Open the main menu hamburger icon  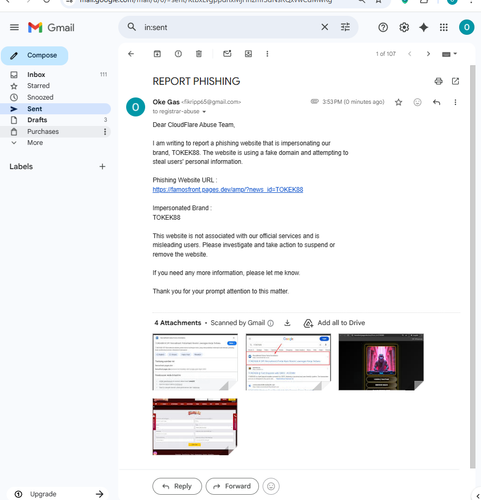click(14, 27)
